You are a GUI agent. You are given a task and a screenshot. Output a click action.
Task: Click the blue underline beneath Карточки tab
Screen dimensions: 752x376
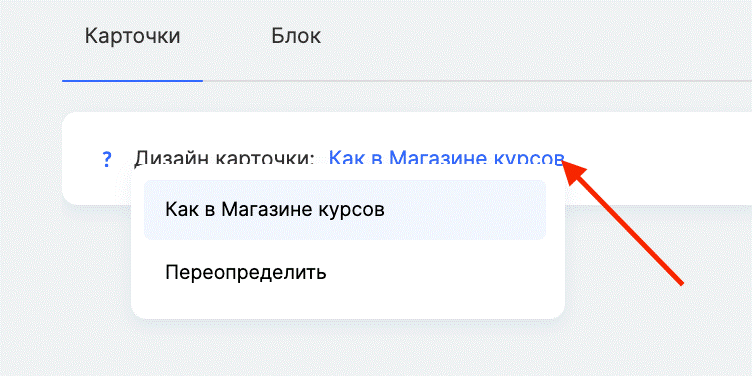click(x=132, y=81)
